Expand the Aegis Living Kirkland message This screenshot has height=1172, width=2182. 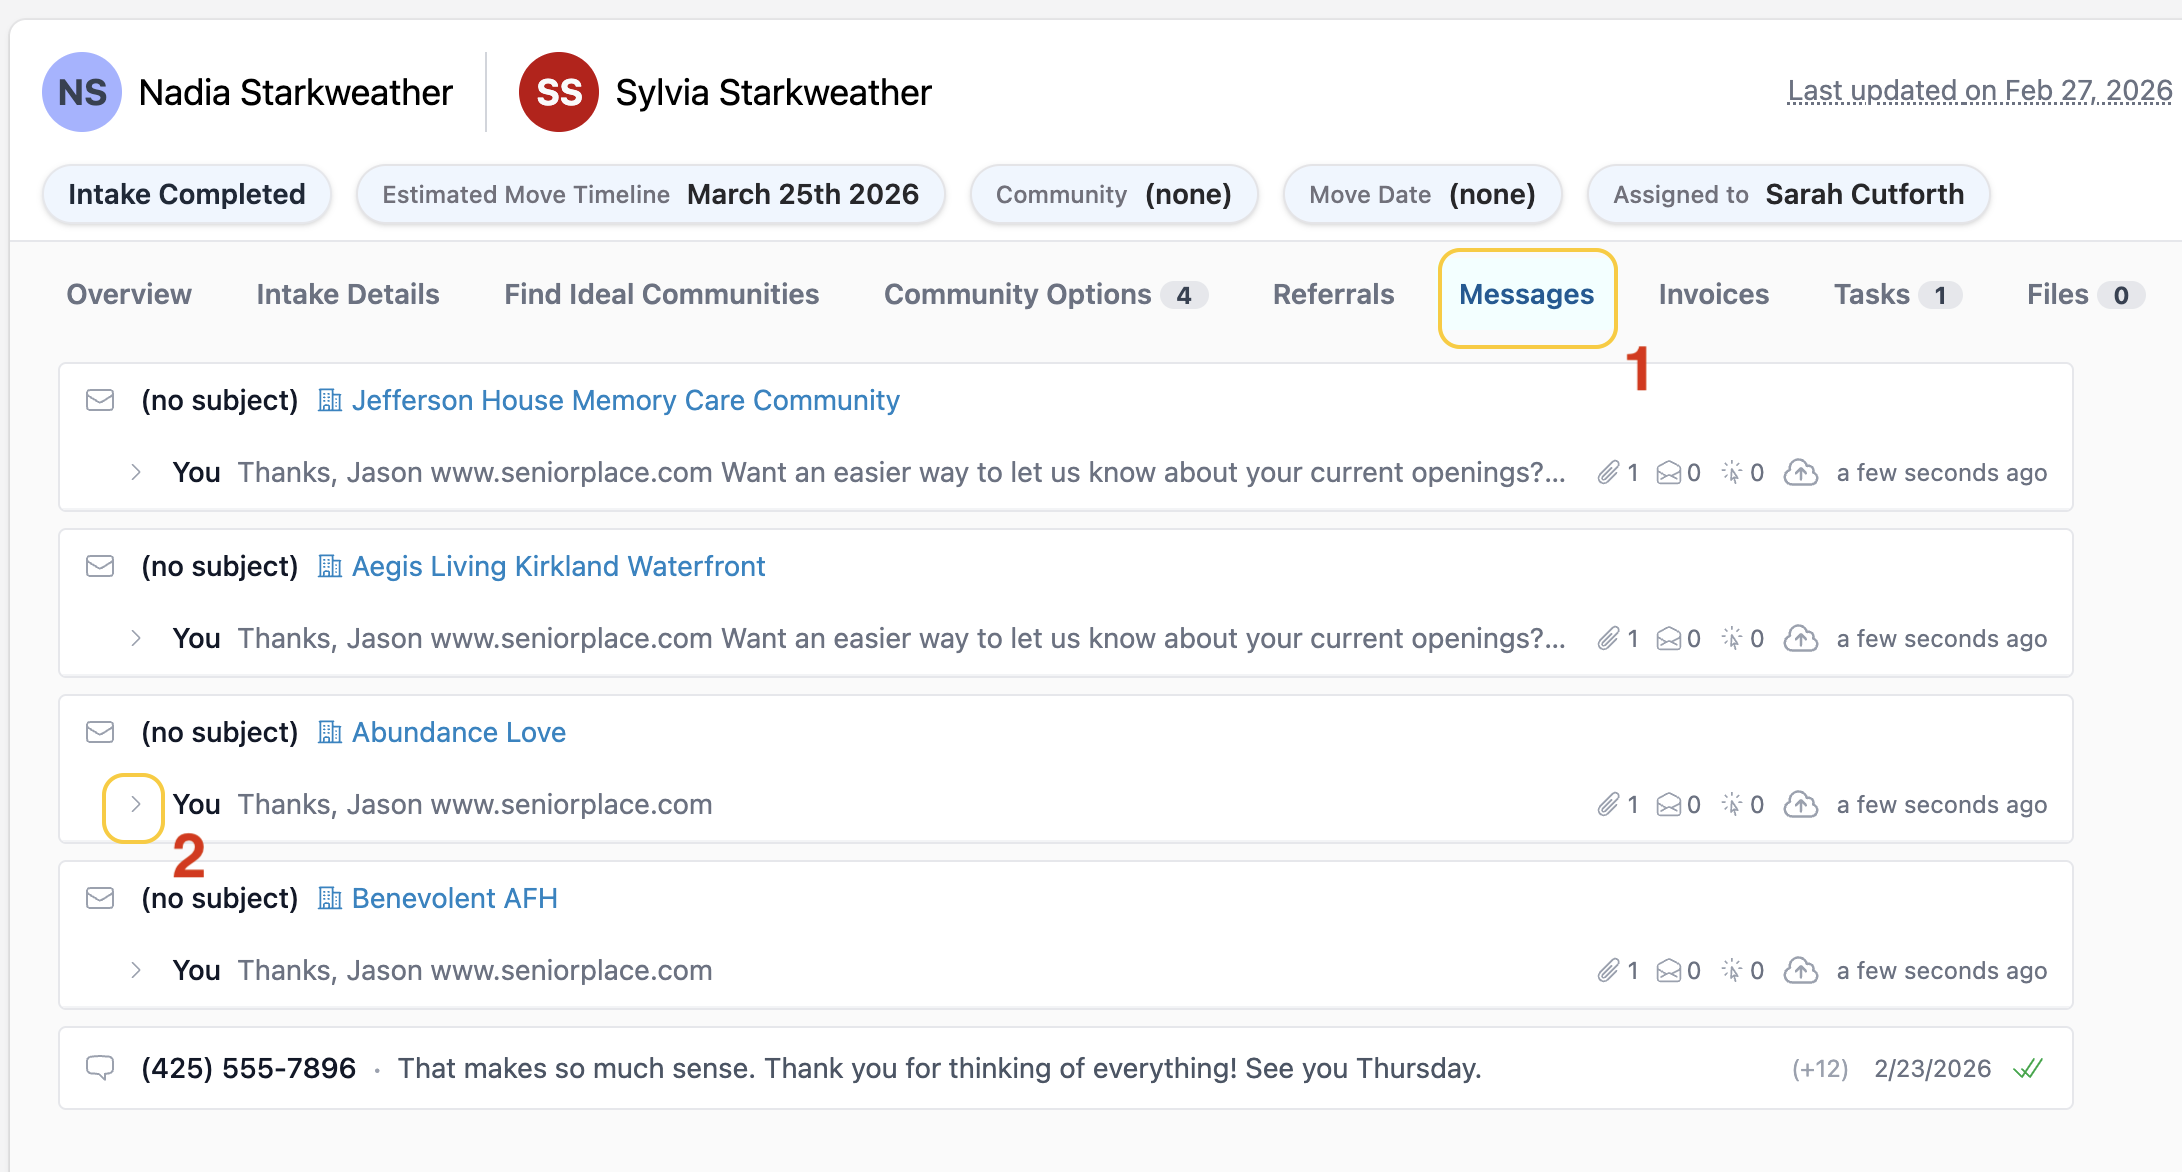(136, 638)
